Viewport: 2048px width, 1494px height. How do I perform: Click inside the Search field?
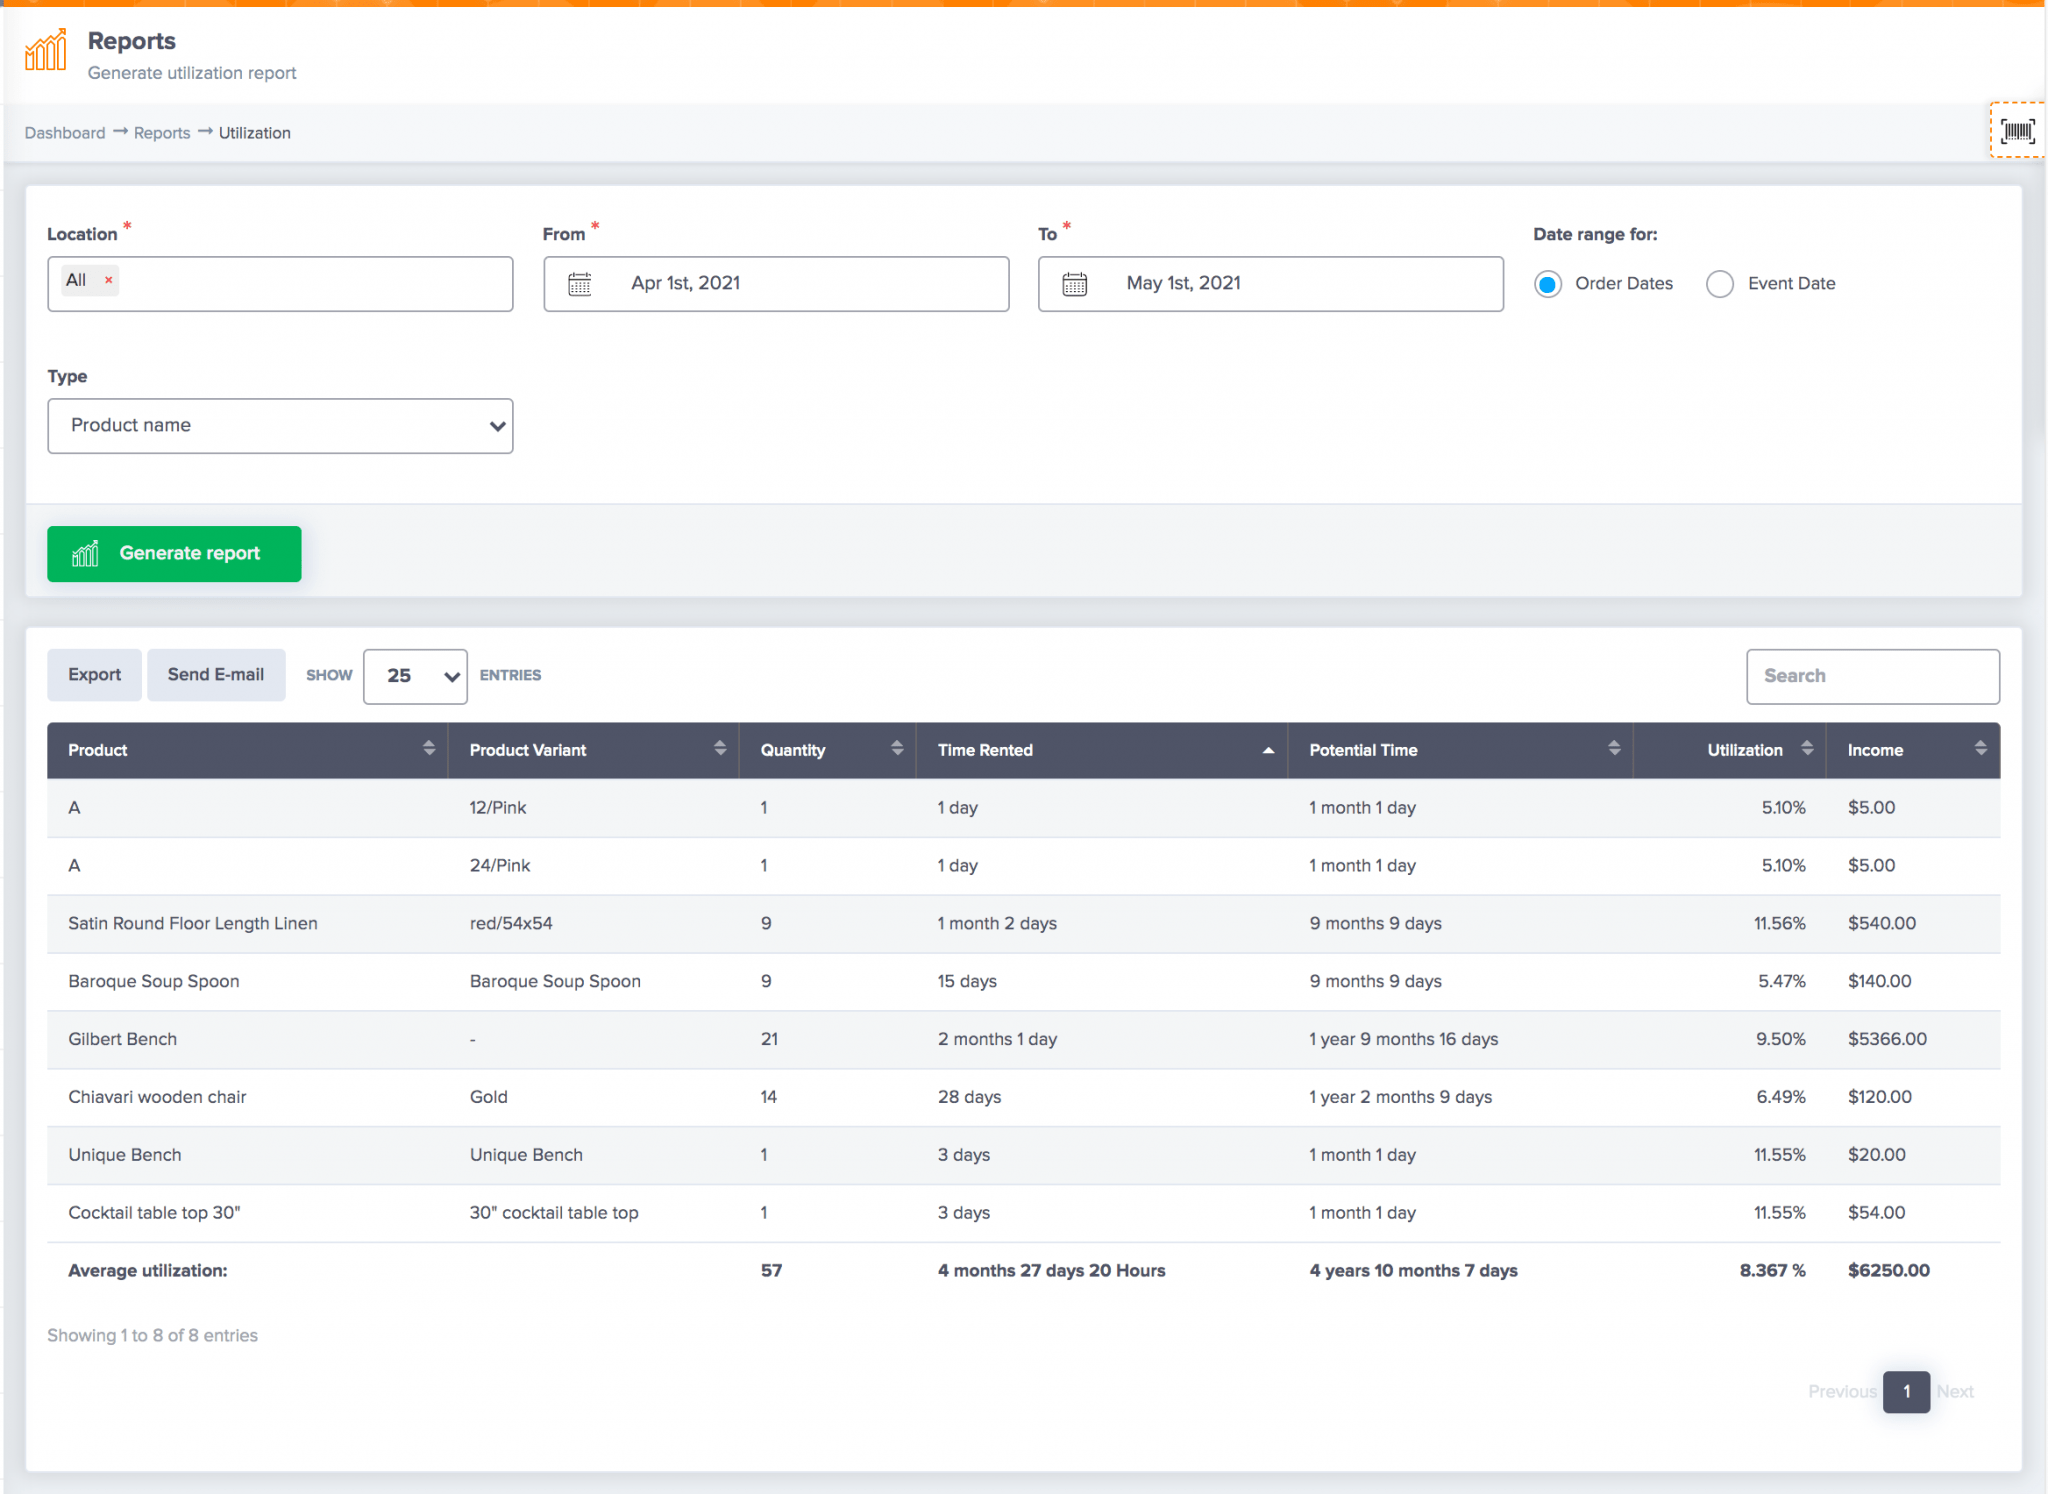pyautogui.click(x=1871, y=676)
